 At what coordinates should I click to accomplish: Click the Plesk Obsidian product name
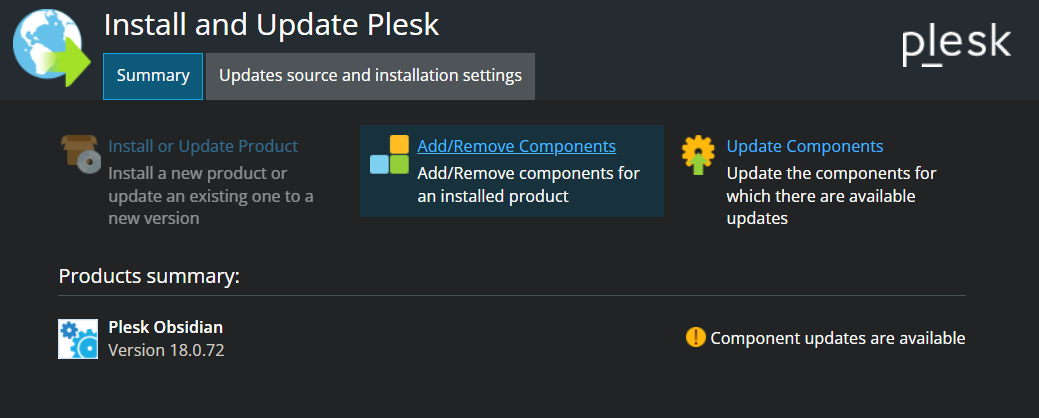[x=165, y=328]
